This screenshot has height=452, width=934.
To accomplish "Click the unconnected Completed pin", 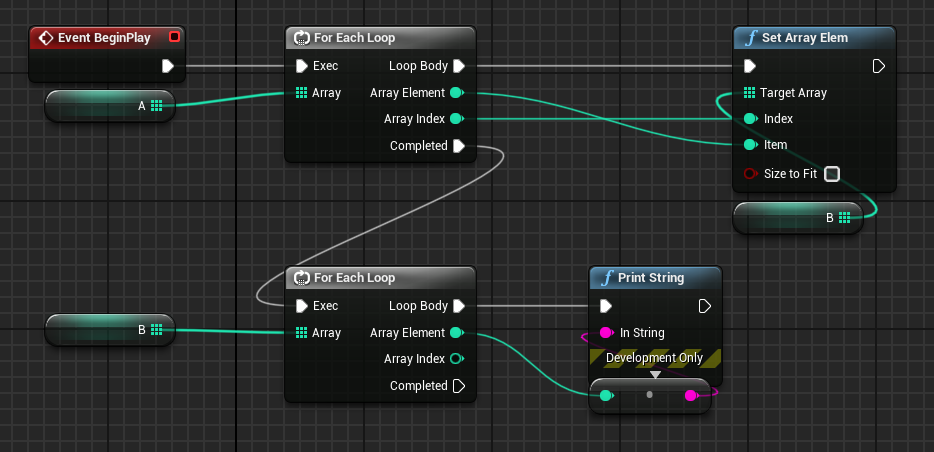I will (x=459, y=386).
